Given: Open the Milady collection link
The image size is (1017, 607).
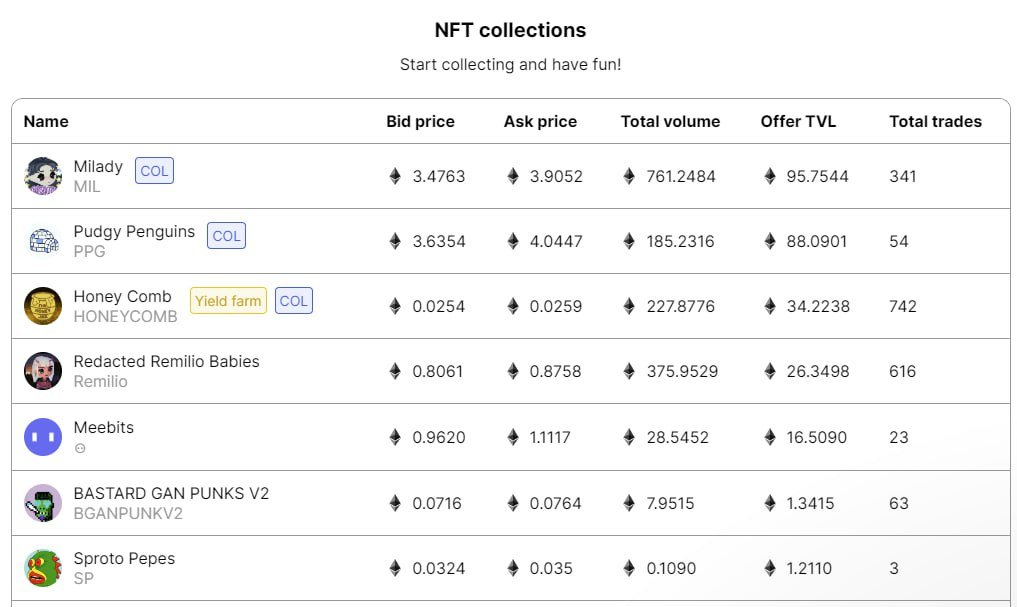Looking at the screenshot, I should click(98, 166).
